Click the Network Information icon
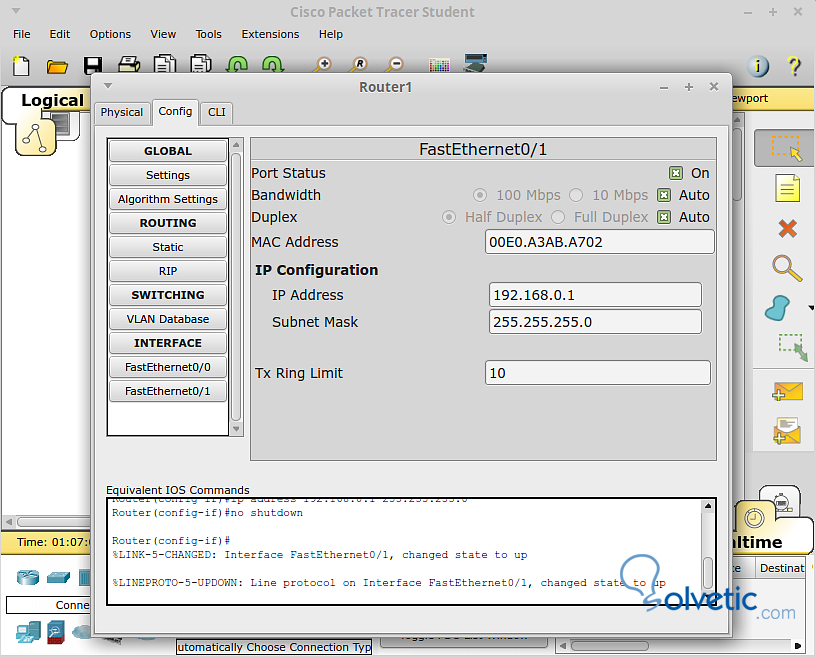816x657 pixels. (758, 66)
